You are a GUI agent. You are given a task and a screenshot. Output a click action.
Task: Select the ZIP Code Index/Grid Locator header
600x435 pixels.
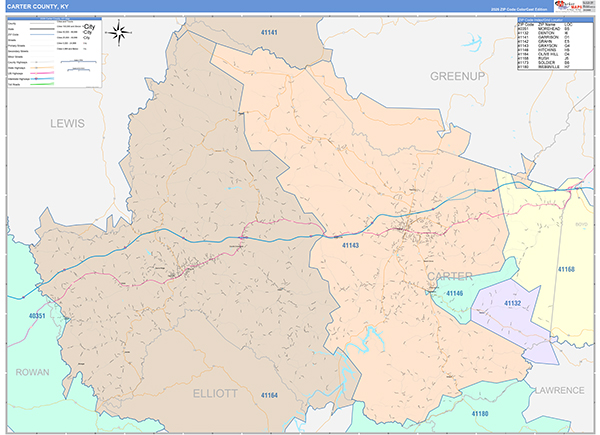(x=546, y=20)
